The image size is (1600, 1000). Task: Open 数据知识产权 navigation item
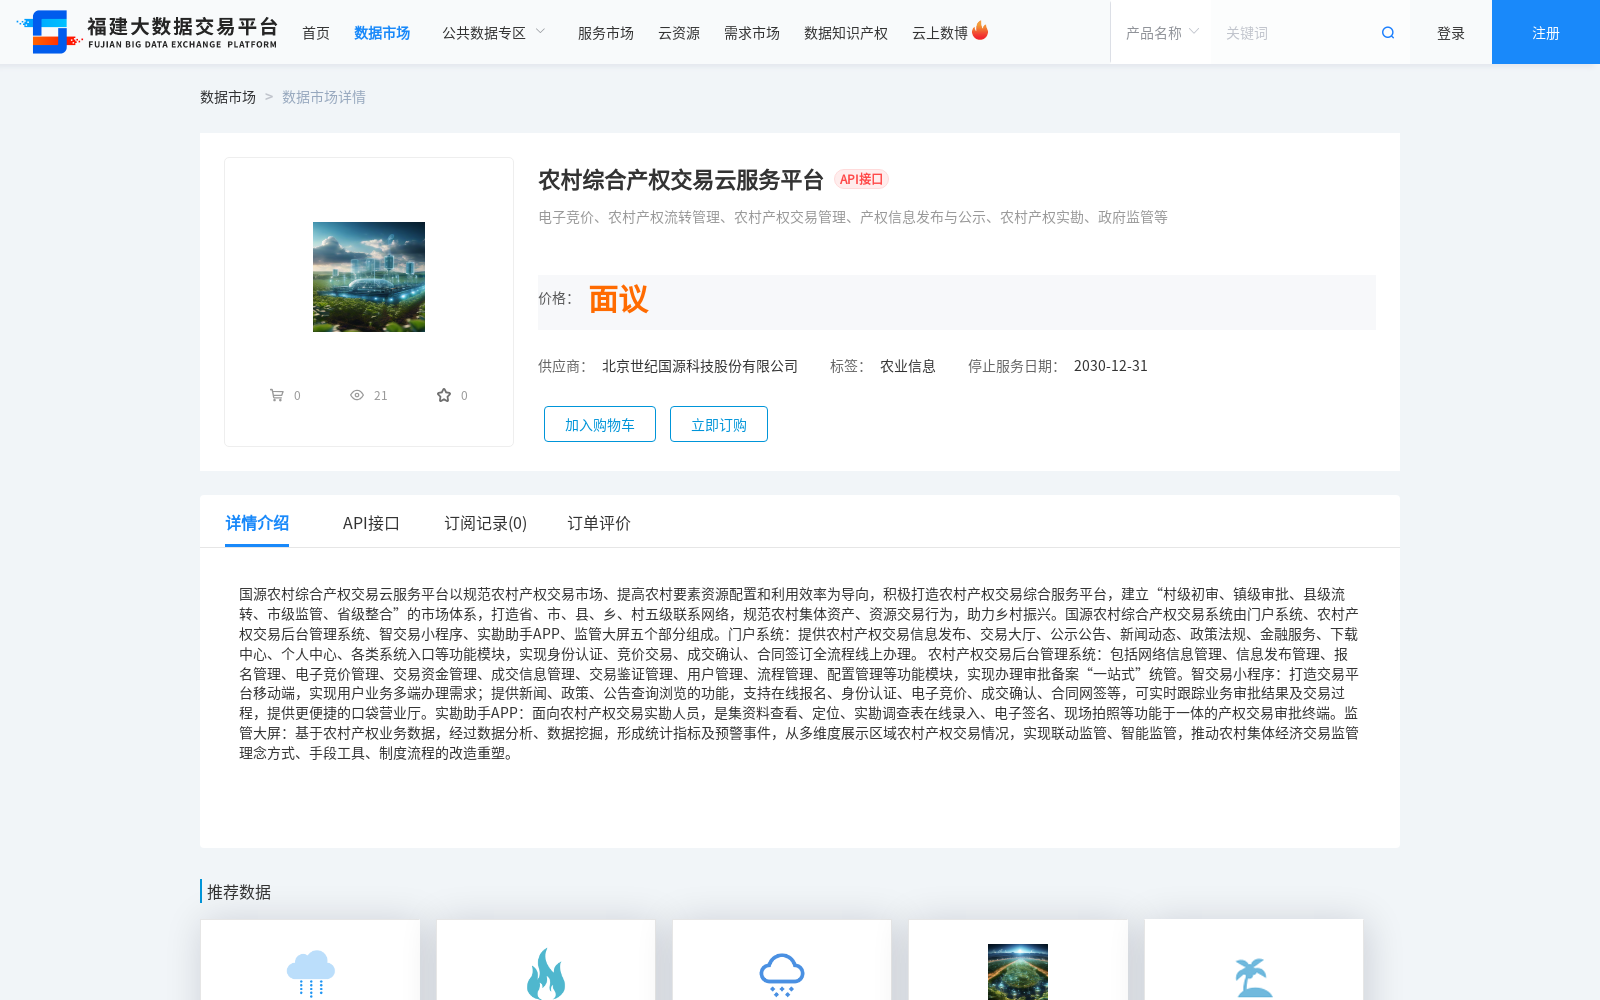click(x=846, y=33)
